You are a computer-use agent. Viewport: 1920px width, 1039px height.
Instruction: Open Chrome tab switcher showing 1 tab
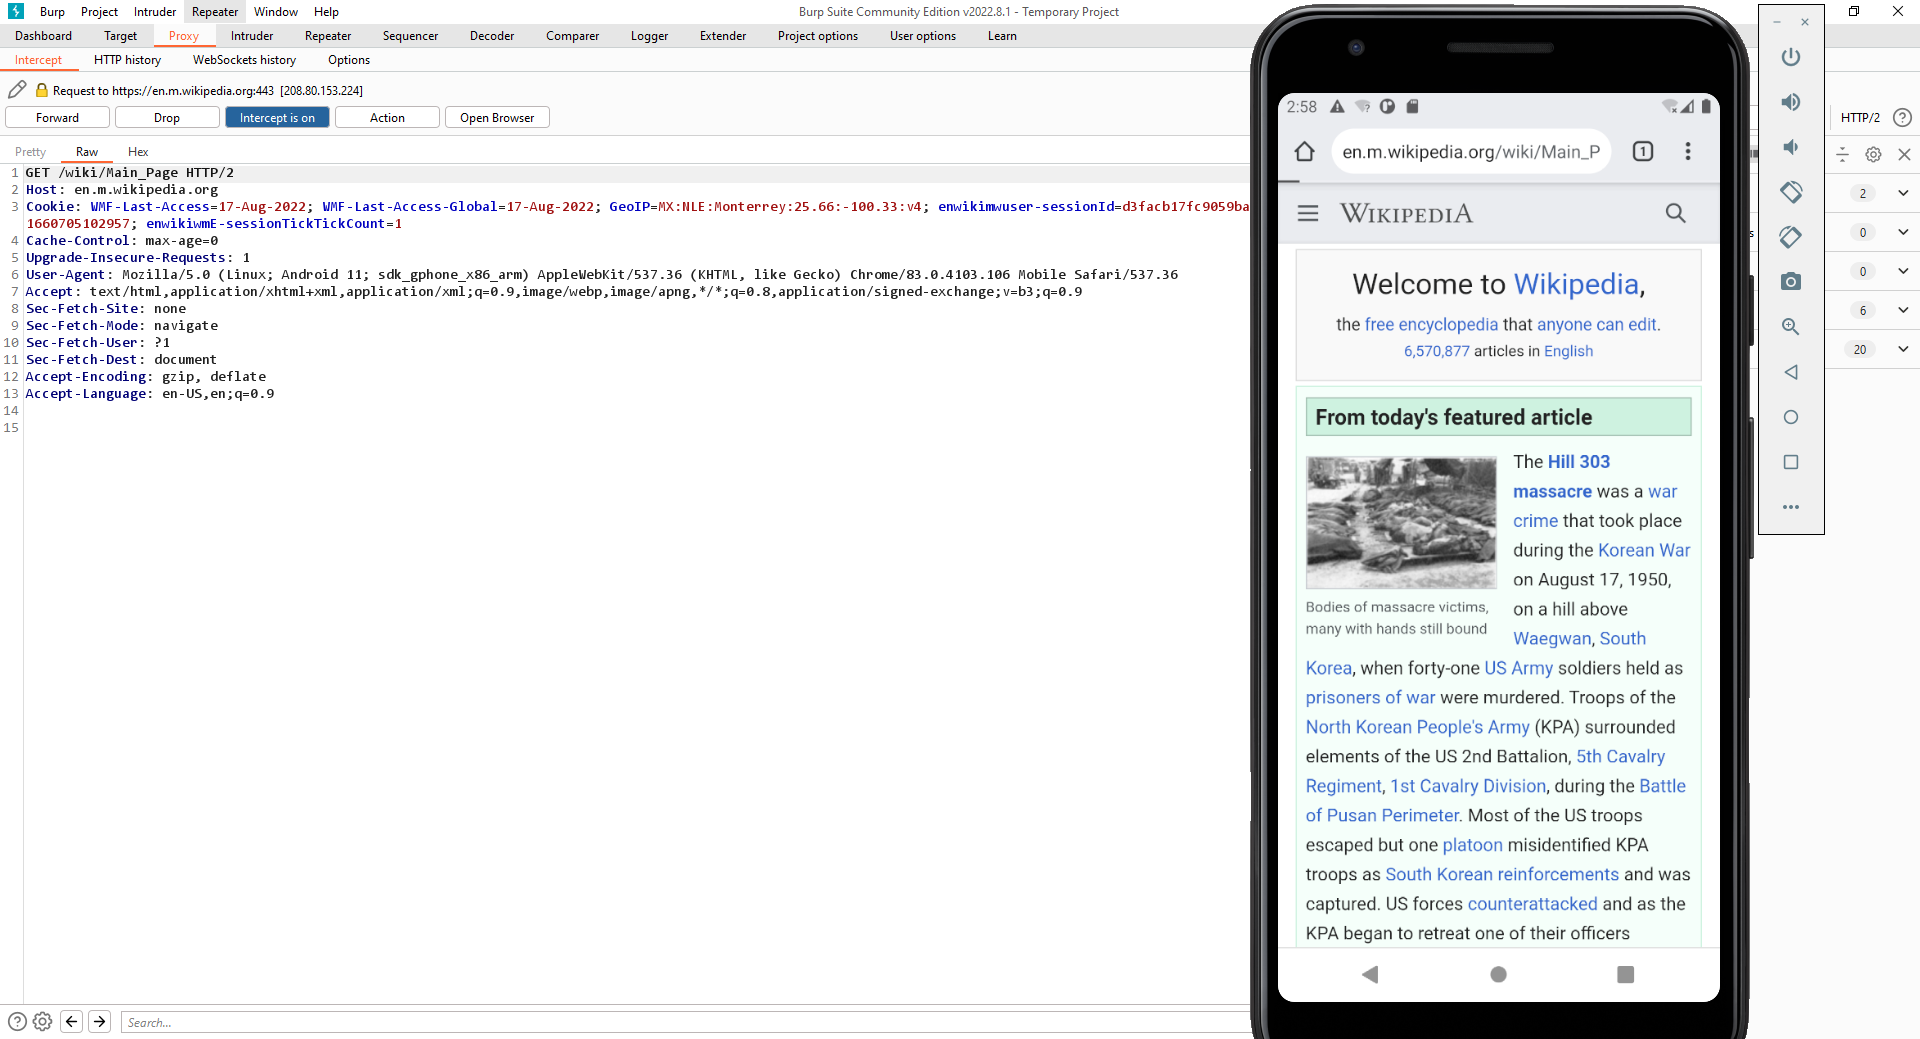pos(1643,151)
